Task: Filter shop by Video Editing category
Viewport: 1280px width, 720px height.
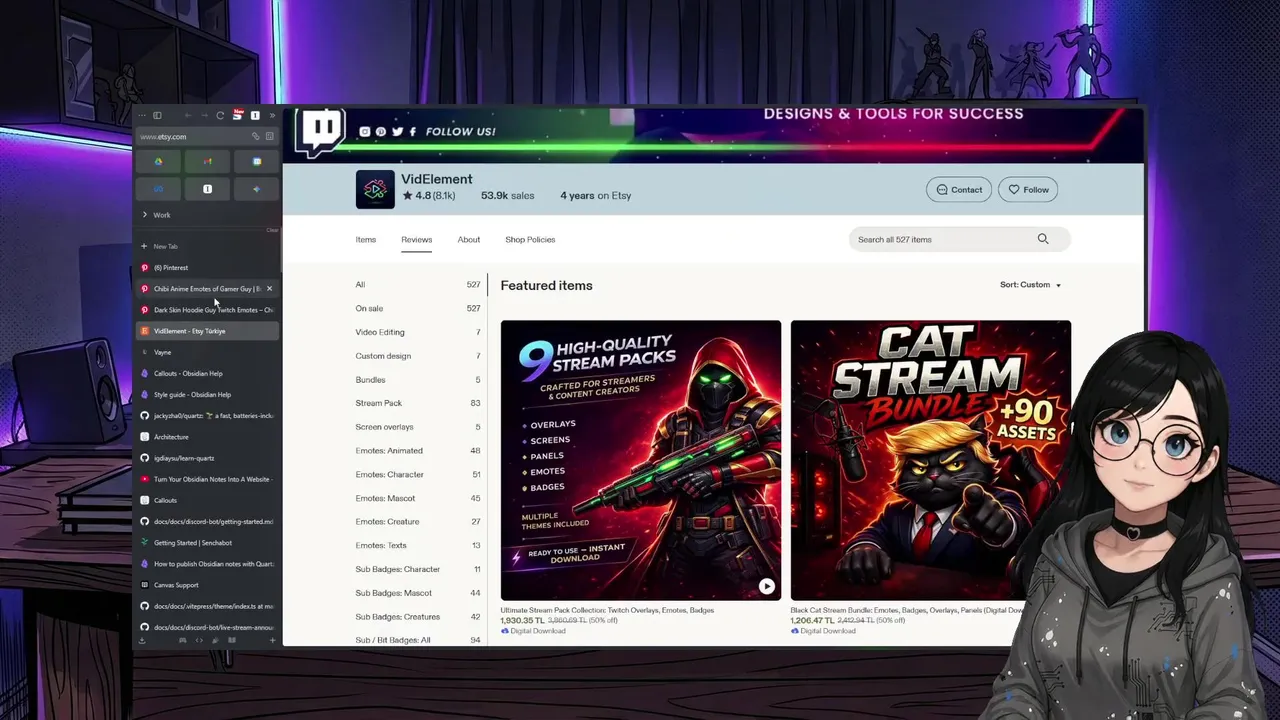Action: tap(418, 332)
